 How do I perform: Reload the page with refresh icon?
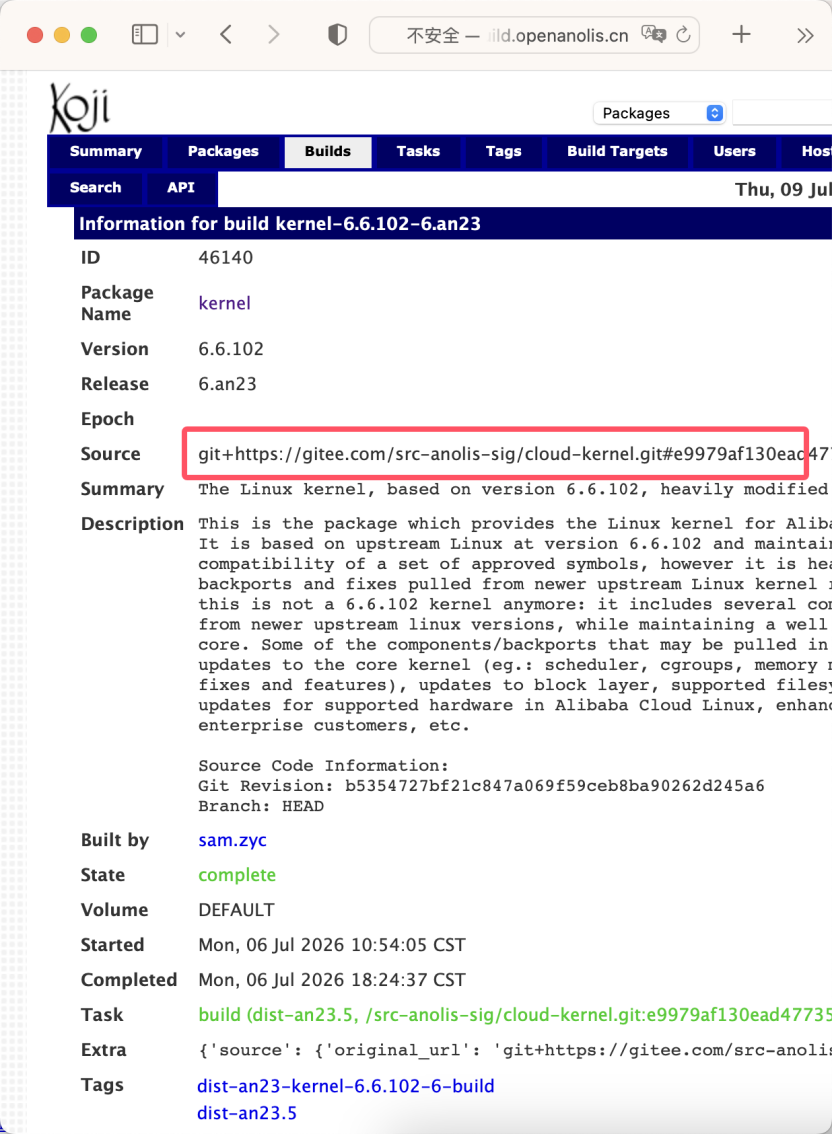(x=683, y=34)
